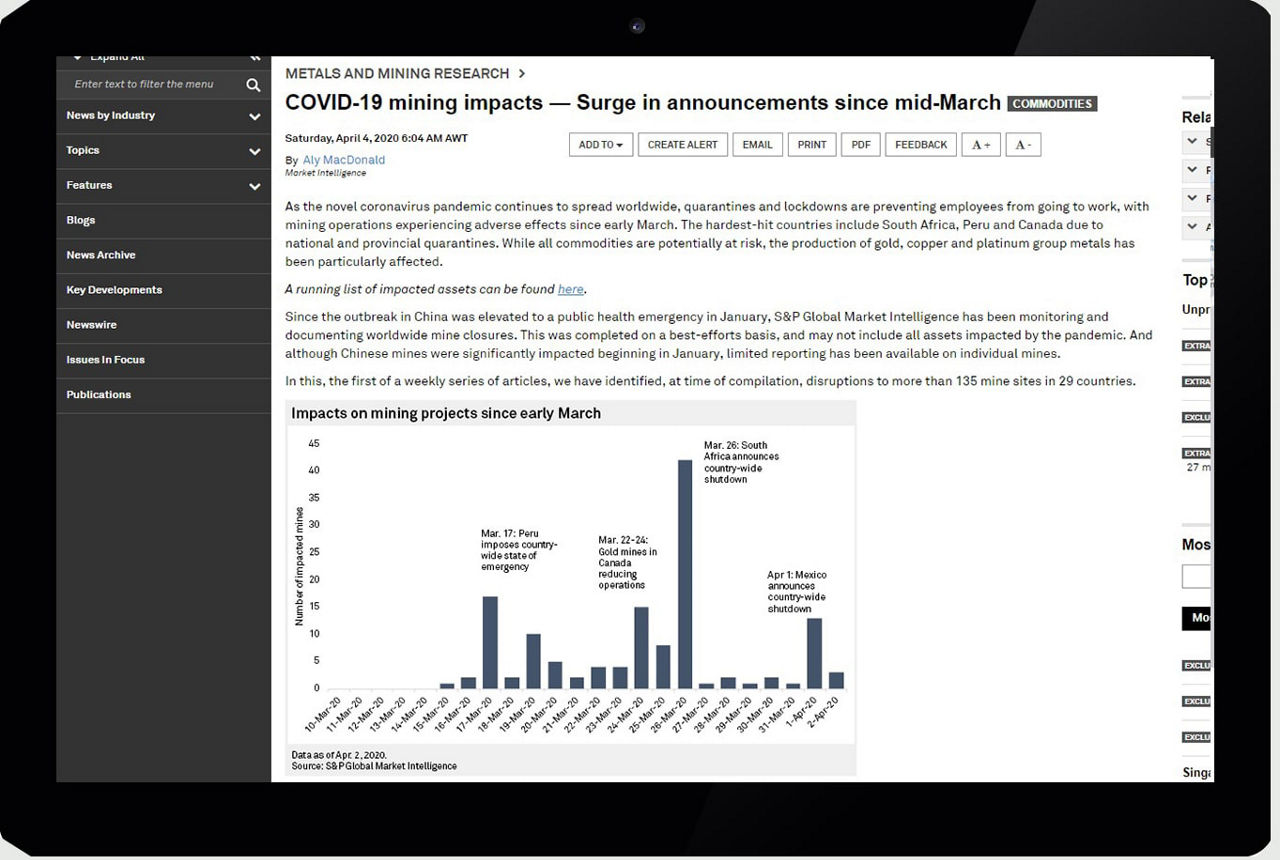The width and height of the screenshot is (1280, 860).
Task: Open News Archive in the sidebar
Action: click(101, 255)
